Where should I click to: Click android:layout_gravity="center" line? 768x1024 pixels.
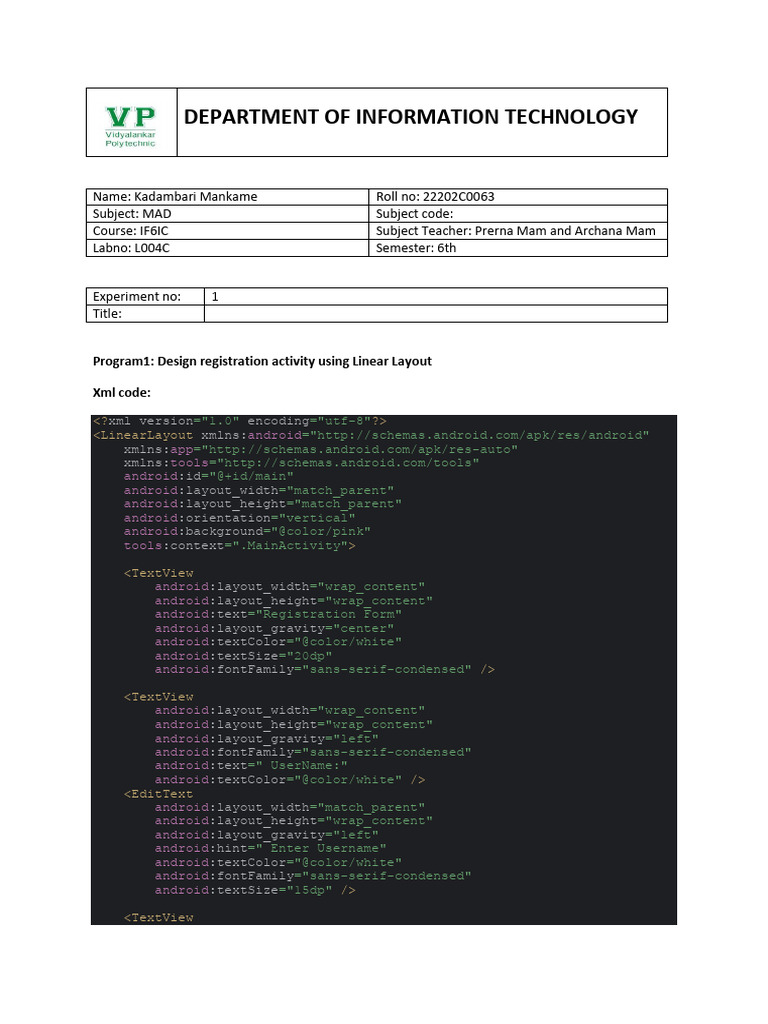tap(274, 628)
